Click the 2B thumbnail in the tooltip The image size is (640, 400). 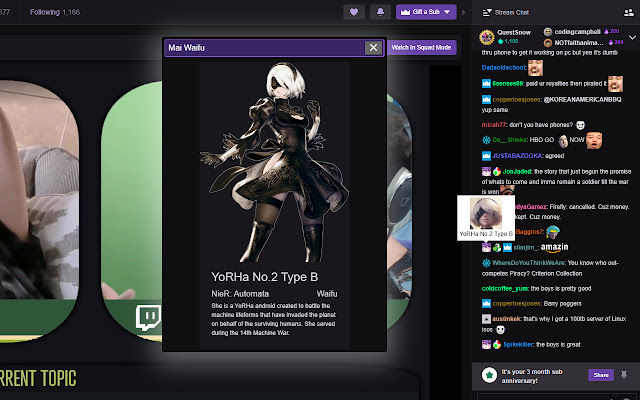[486, 213]
